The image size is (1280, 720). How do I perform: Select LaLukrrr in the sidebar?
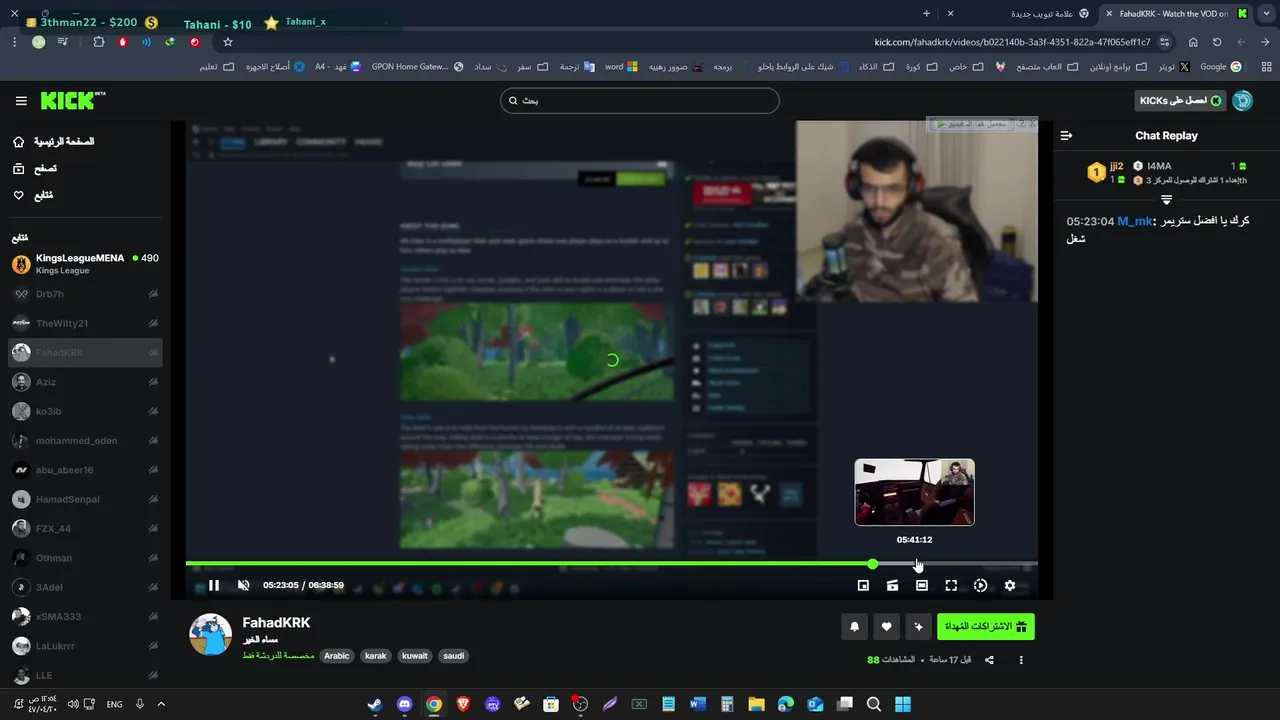[85, 646]
